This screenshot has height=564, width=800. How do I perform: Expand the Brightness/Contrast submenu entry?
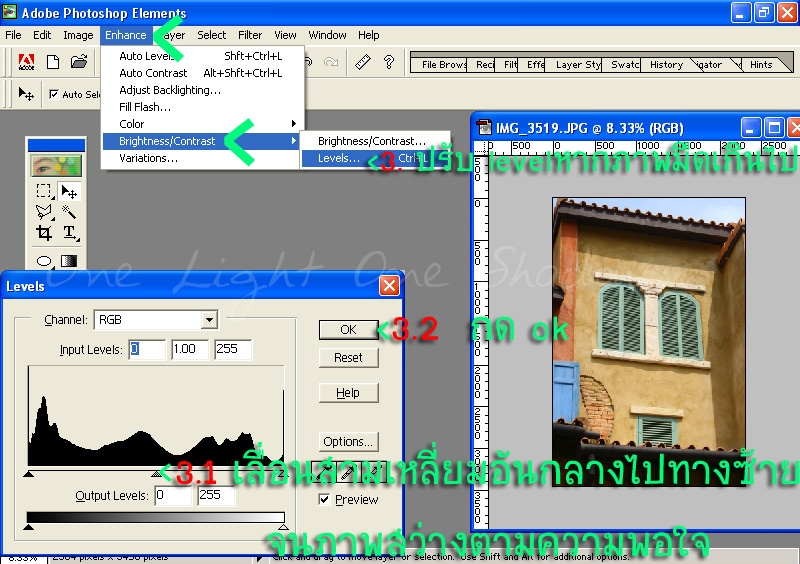(201, 141)
